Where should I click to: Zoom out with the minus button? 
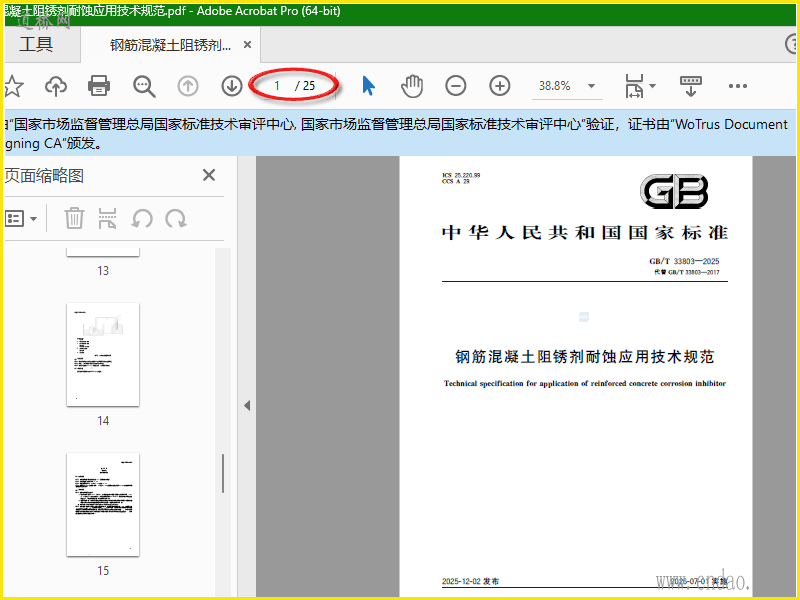pos(456,86)
